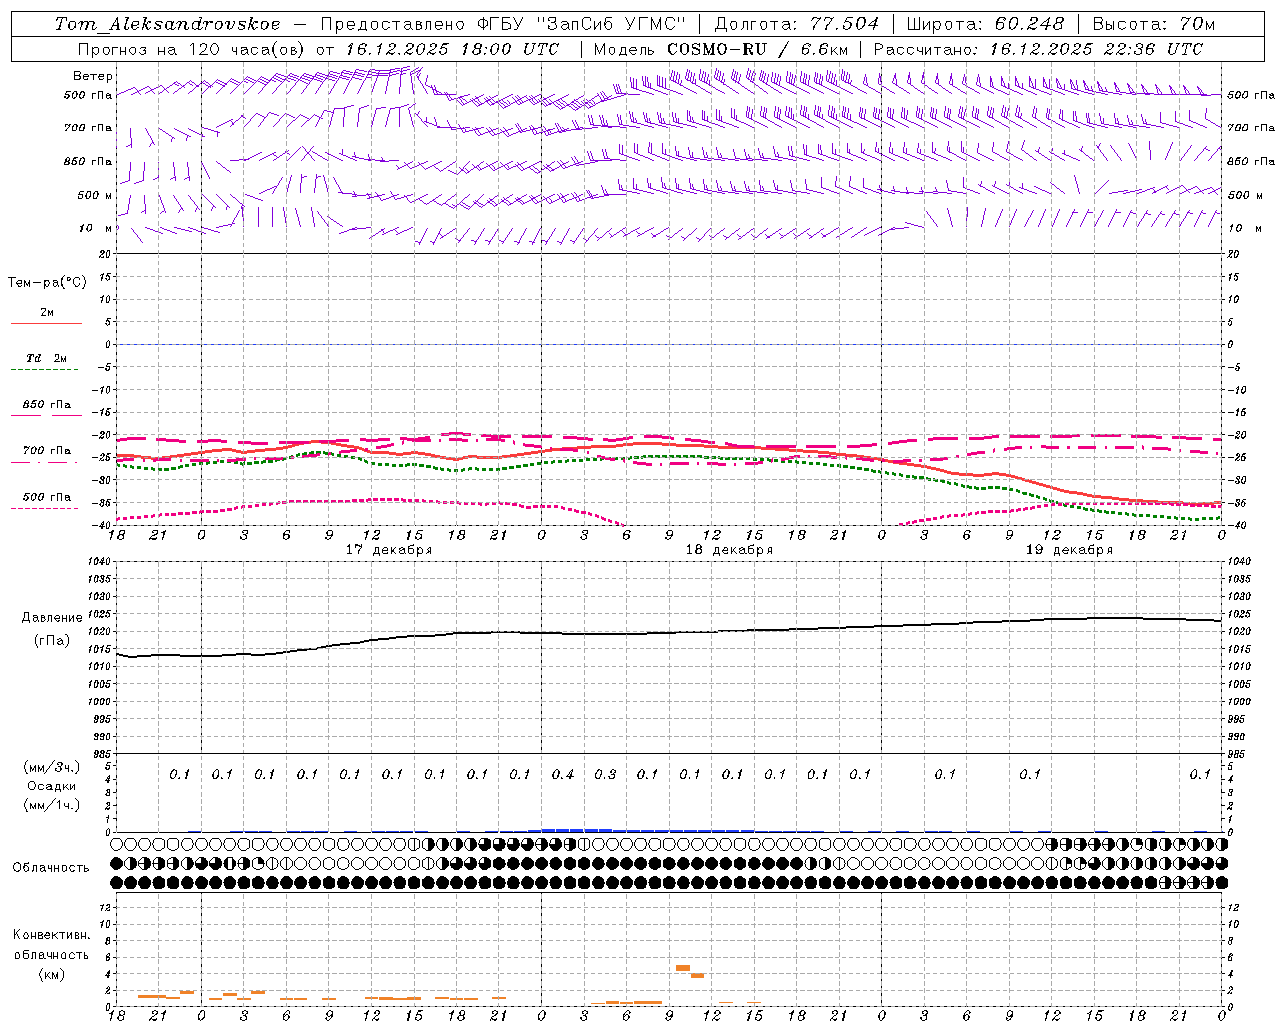Click the 0.4 precipitation amount

click(x=563, y=774)
